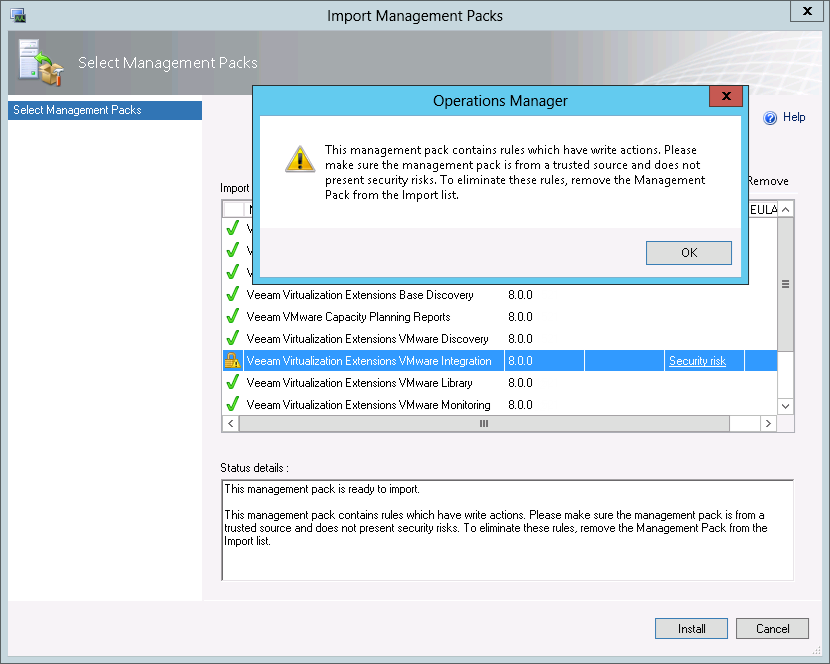Open the Security risk link
Screen dimensions: 830x664
(697, 361)
